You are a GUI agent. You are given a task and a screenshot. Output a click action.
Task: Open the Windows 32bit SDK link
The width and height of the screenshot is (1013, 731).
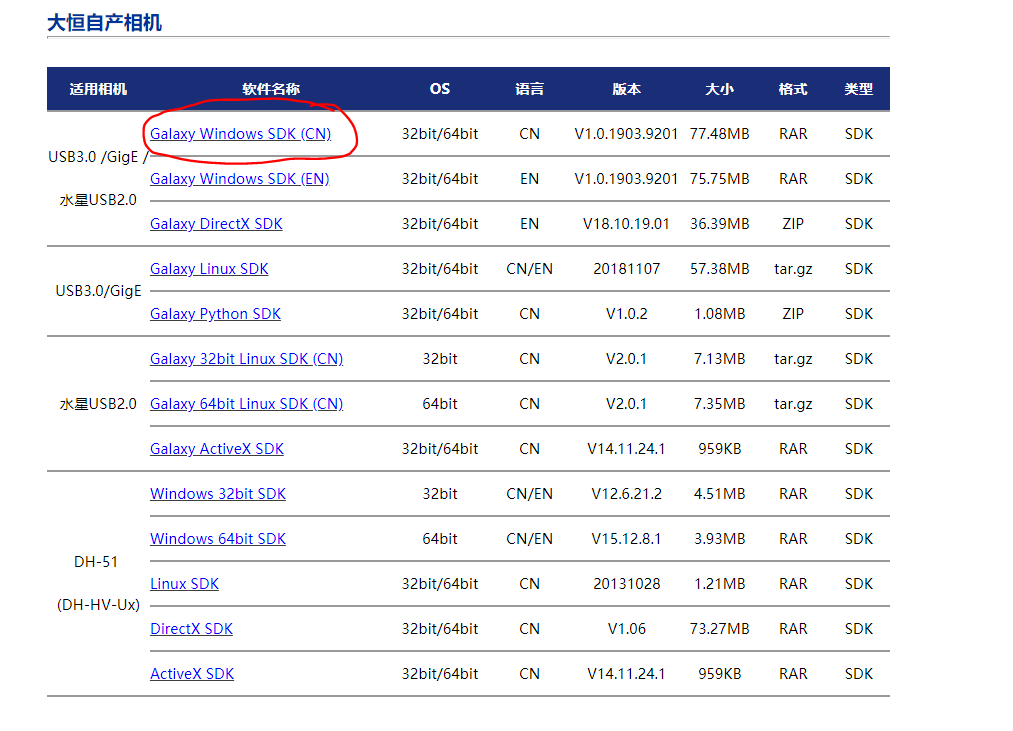tap(218, 494)
